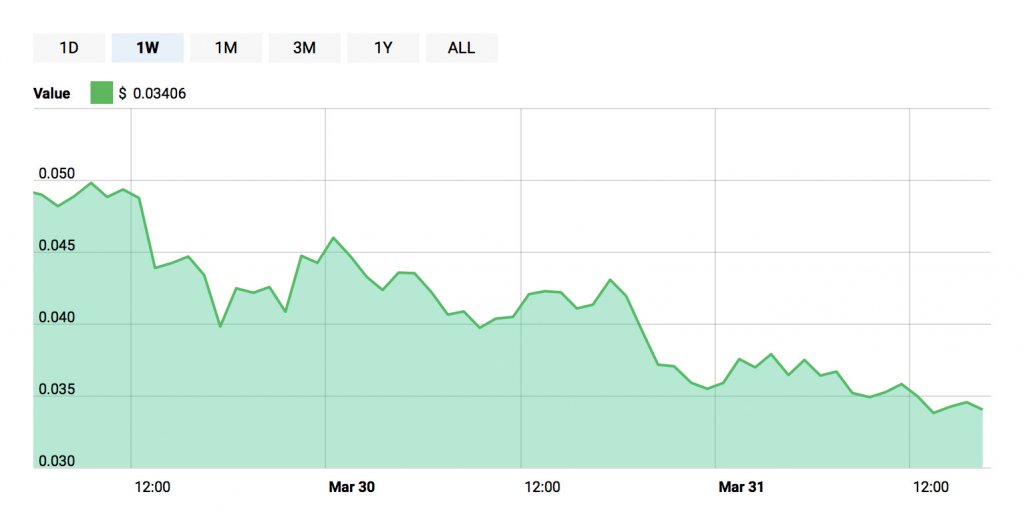Click the 12:00 label after Mar 31
1024x526 pixels.
[x=931, y=487]
